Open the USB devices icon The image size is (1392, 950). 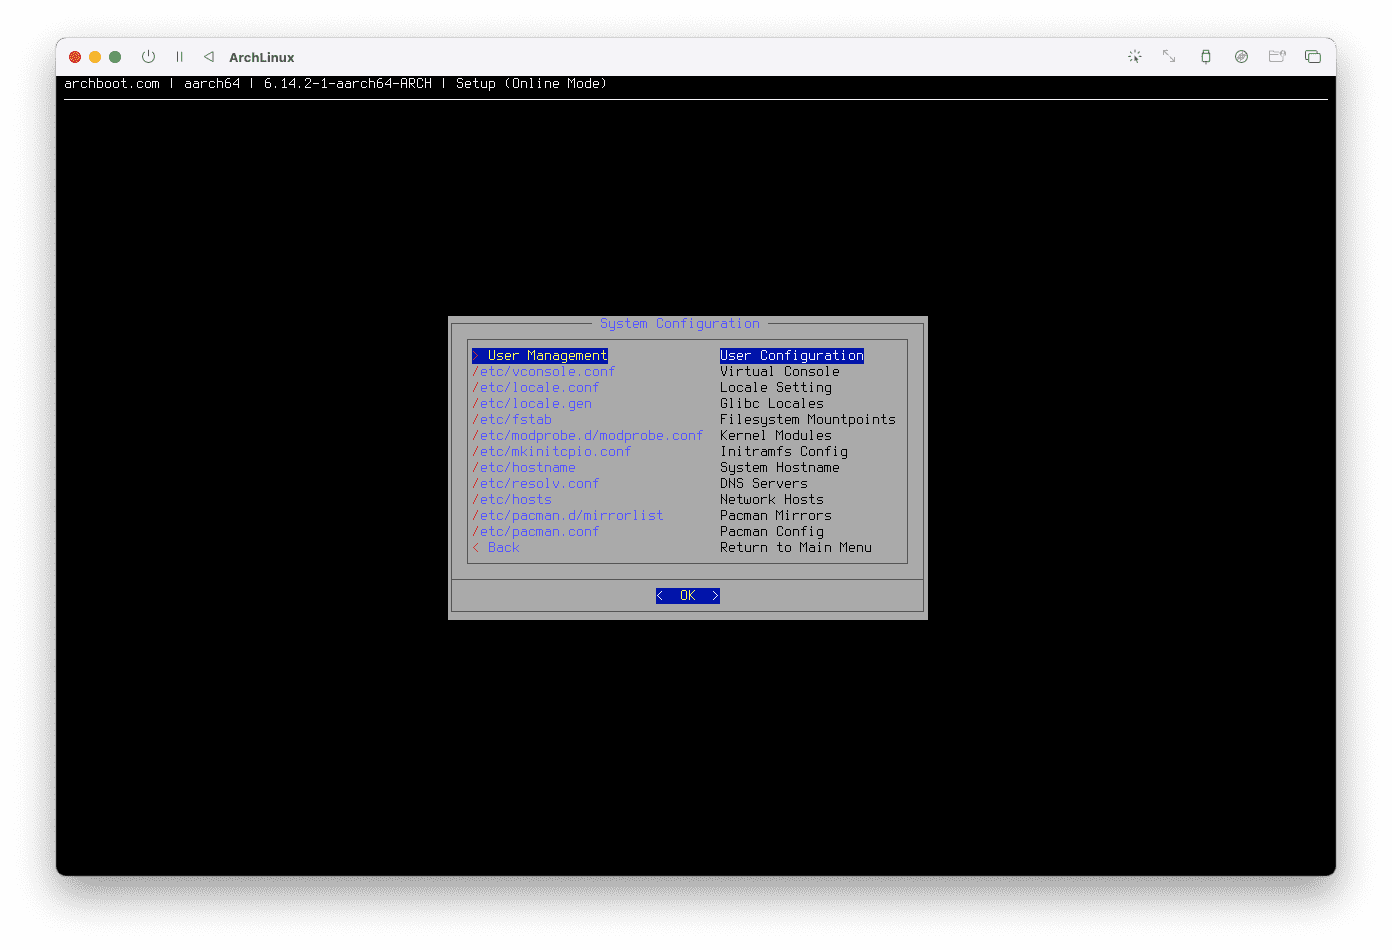[1205, 57]
